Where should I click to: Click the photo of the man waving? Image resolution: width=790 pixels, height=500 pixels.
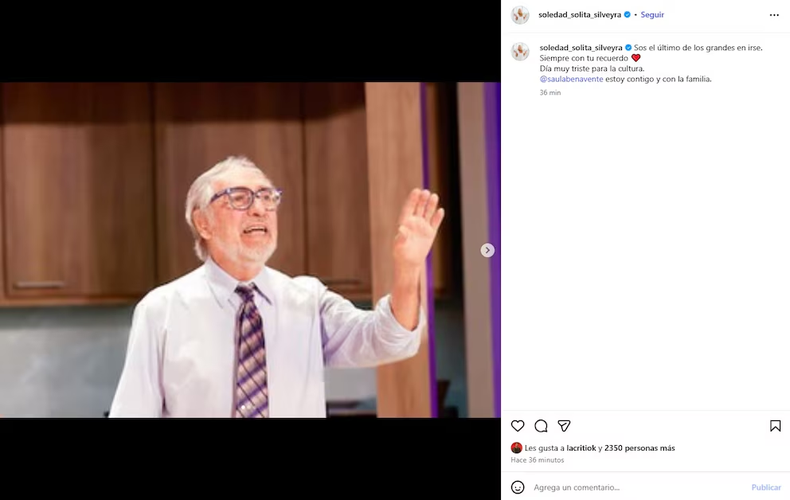[250, 250]
